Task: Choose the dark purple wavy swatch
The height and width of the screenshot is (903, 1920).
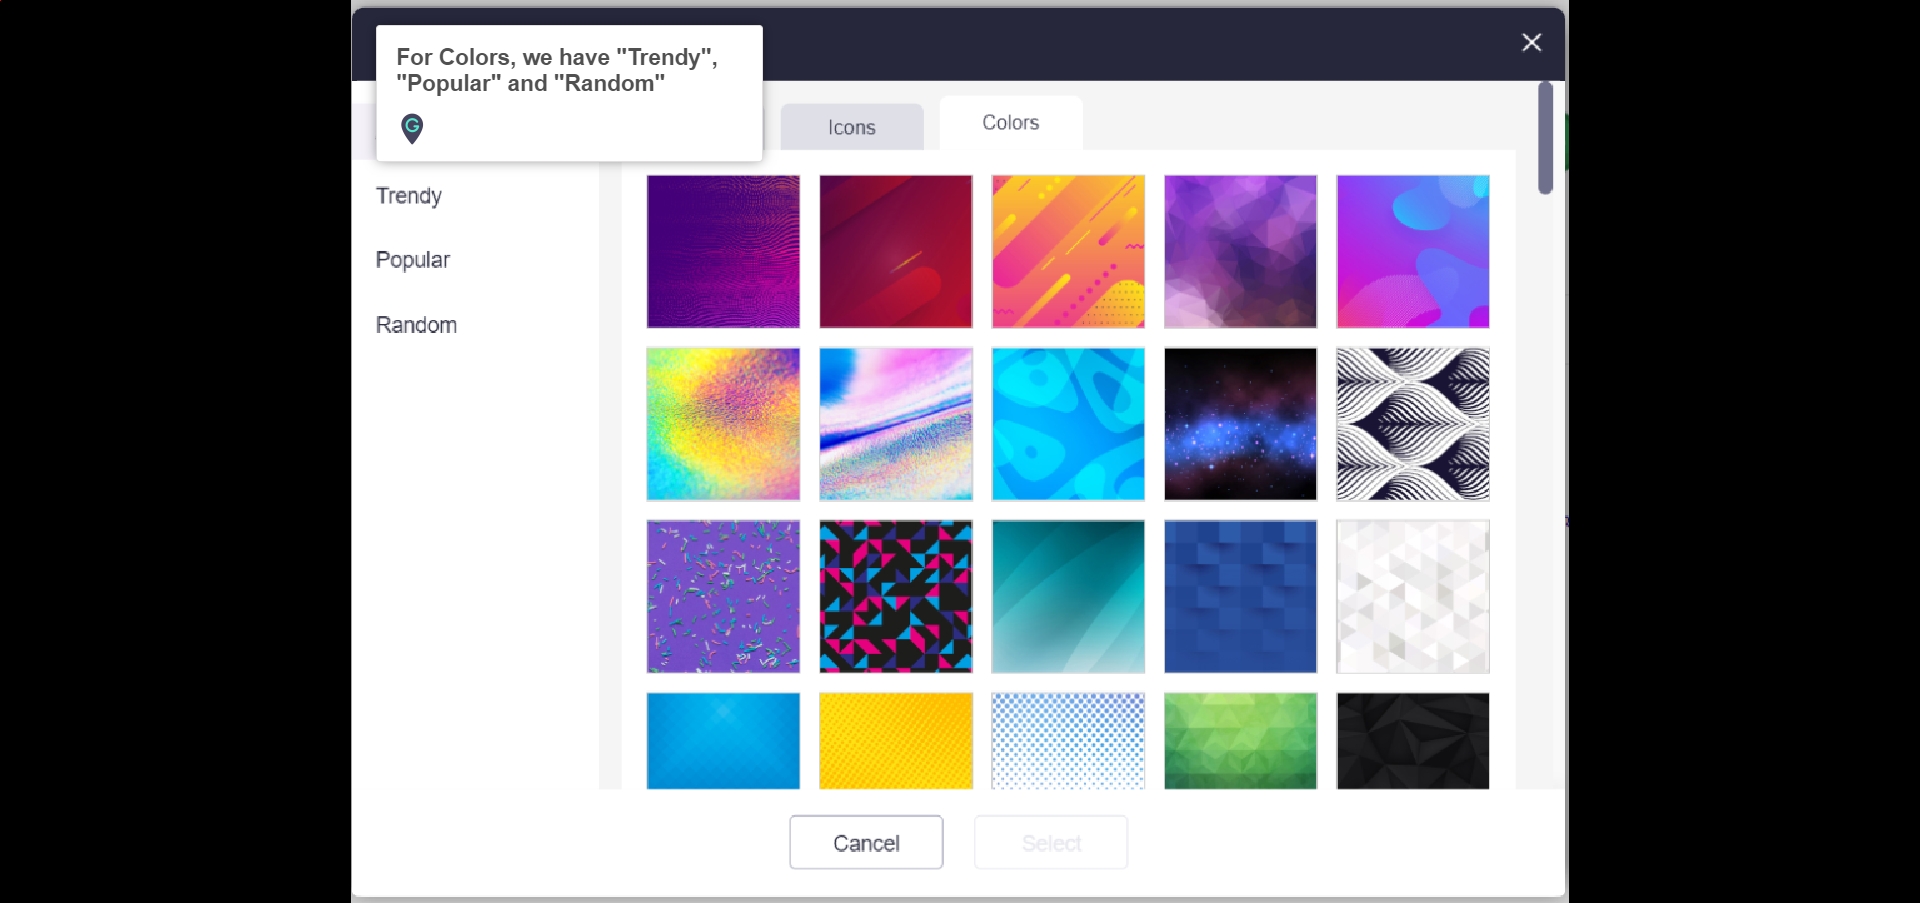Action: point(723,252)
